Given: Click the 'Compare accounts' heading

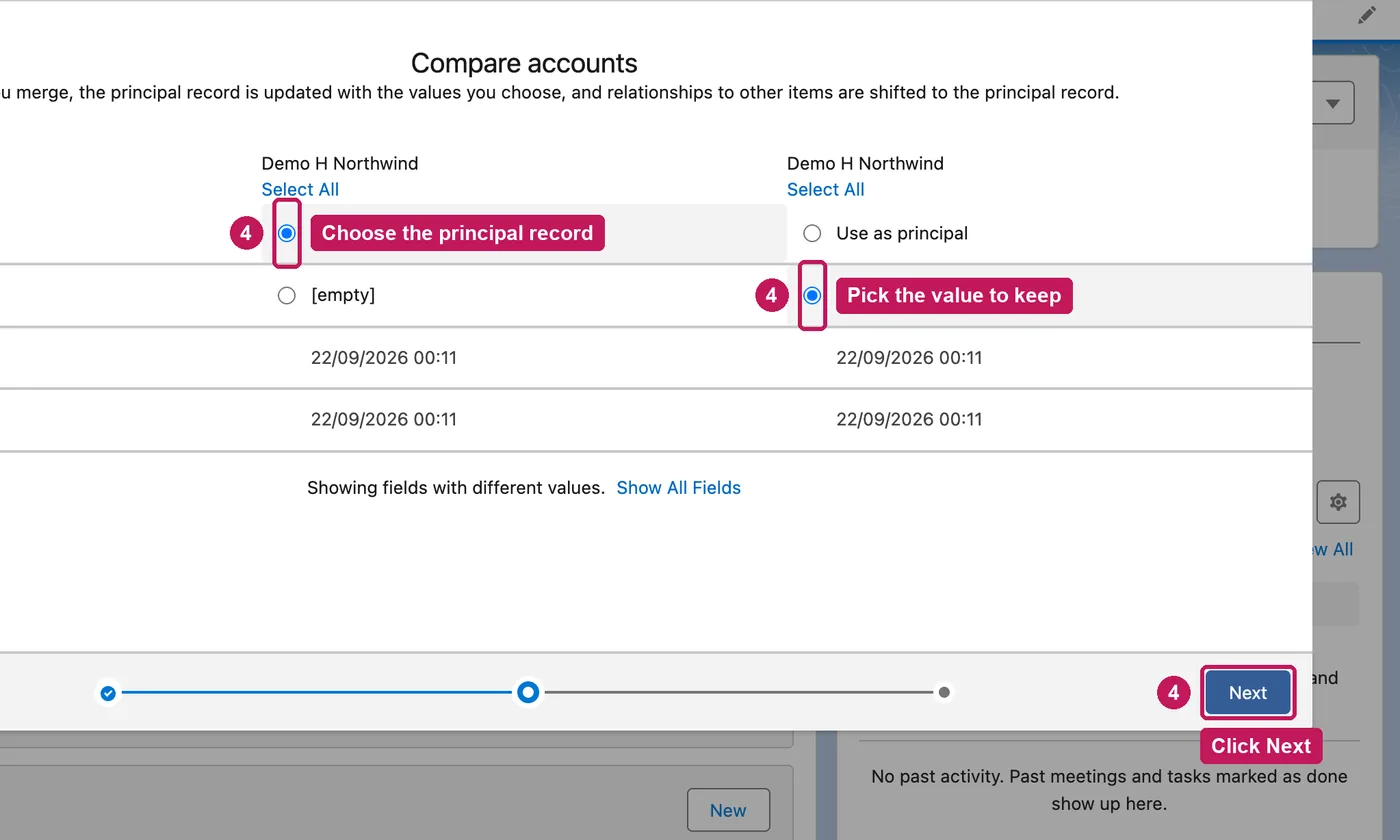Looking at the screenshot, I should click(524, 63).
